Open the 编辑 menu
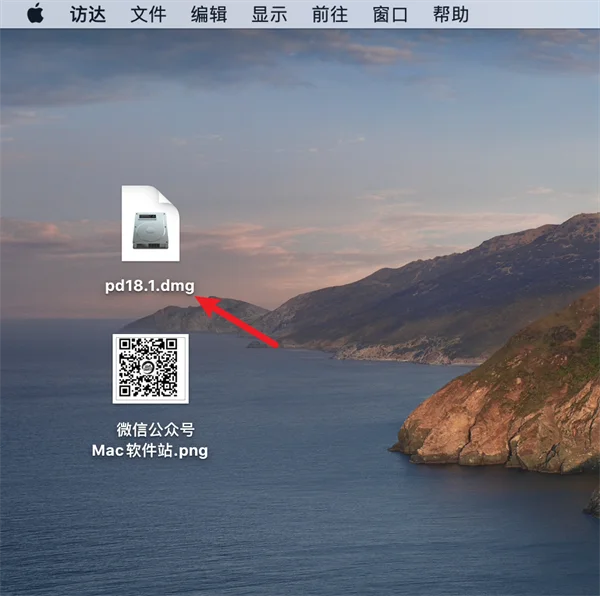This screenshot has width=600, height=596. (x=209, y=15)
